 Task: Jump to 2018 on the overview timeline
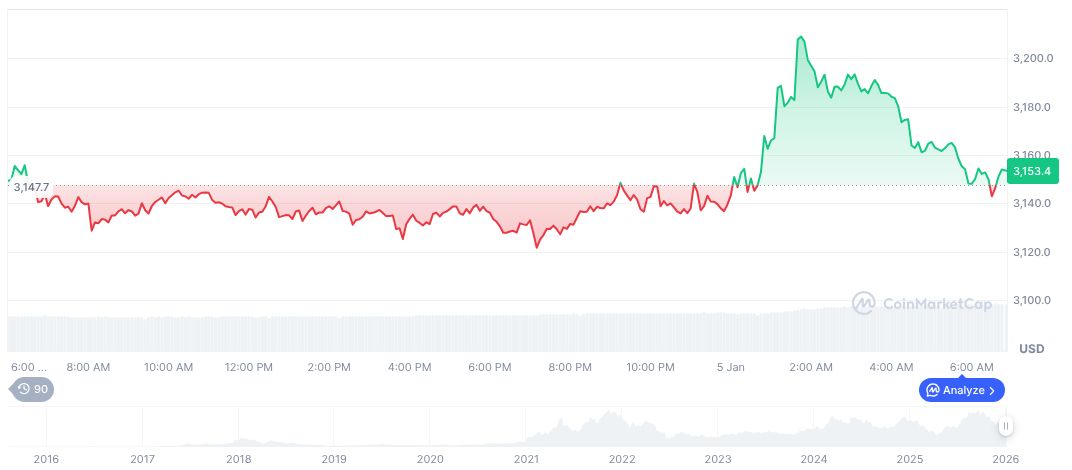[238, 458]
